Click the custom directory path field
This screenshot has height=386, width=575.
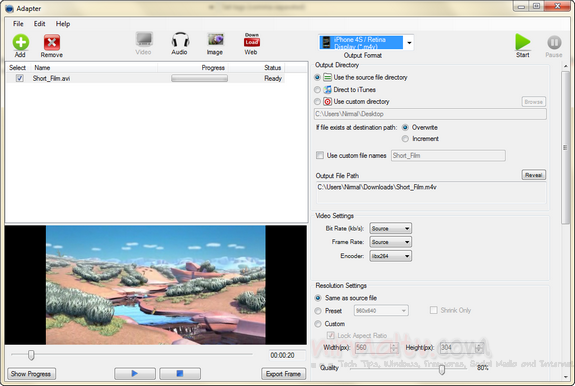click(431, 114)
